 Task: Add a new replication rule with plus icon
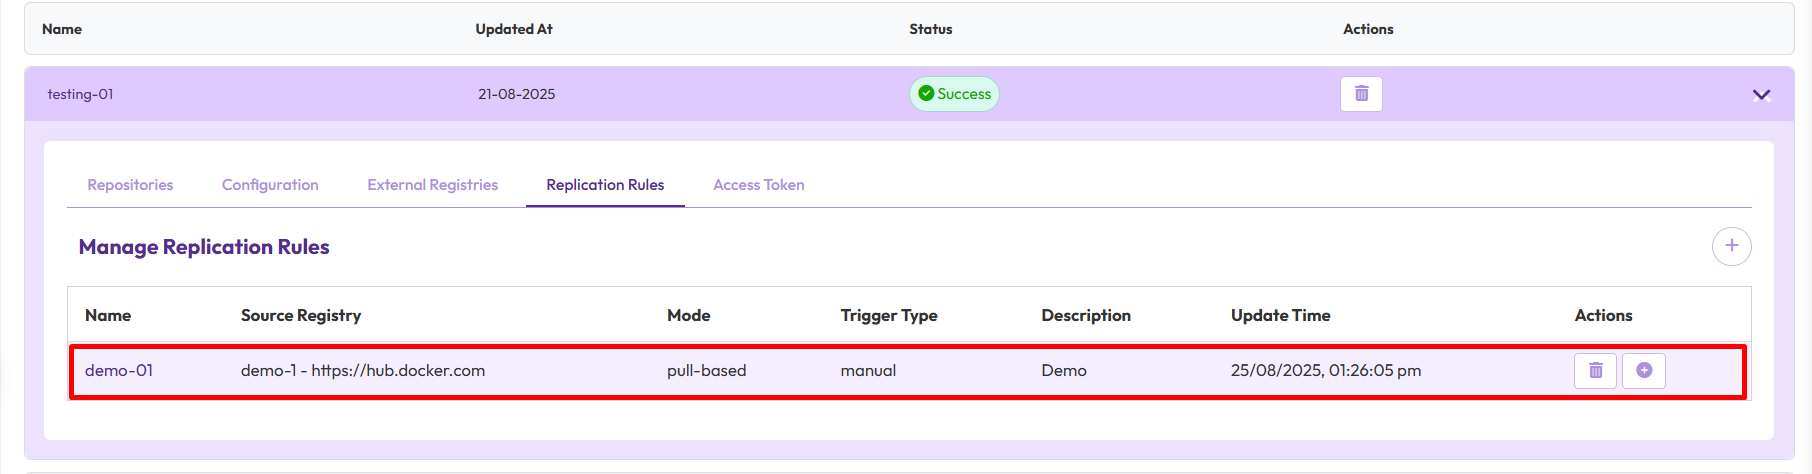1731,246
